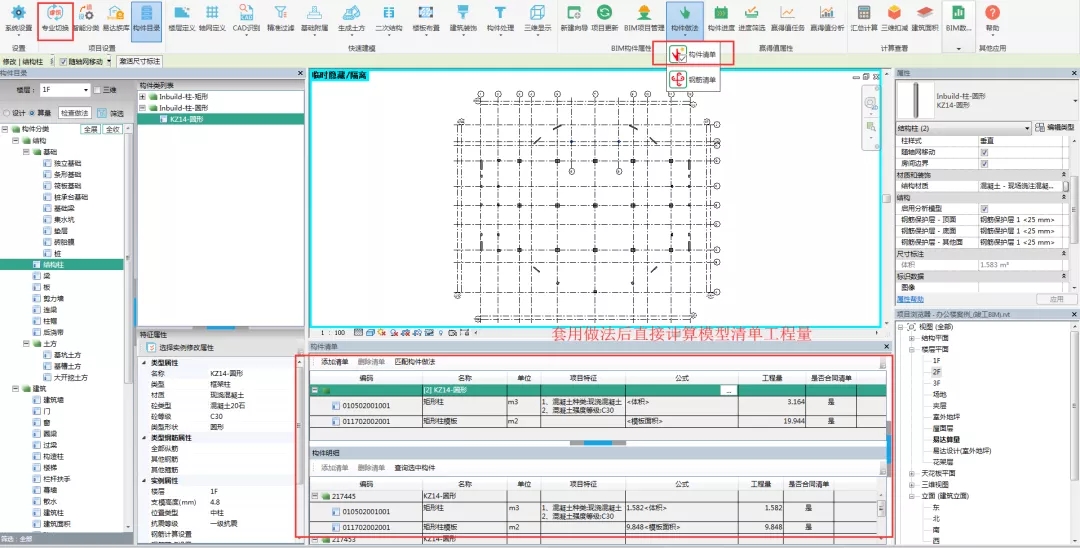Open the 精准过滤 filter tool
The height and width of the screenshot is (548, 1080).
pos(280,19)
